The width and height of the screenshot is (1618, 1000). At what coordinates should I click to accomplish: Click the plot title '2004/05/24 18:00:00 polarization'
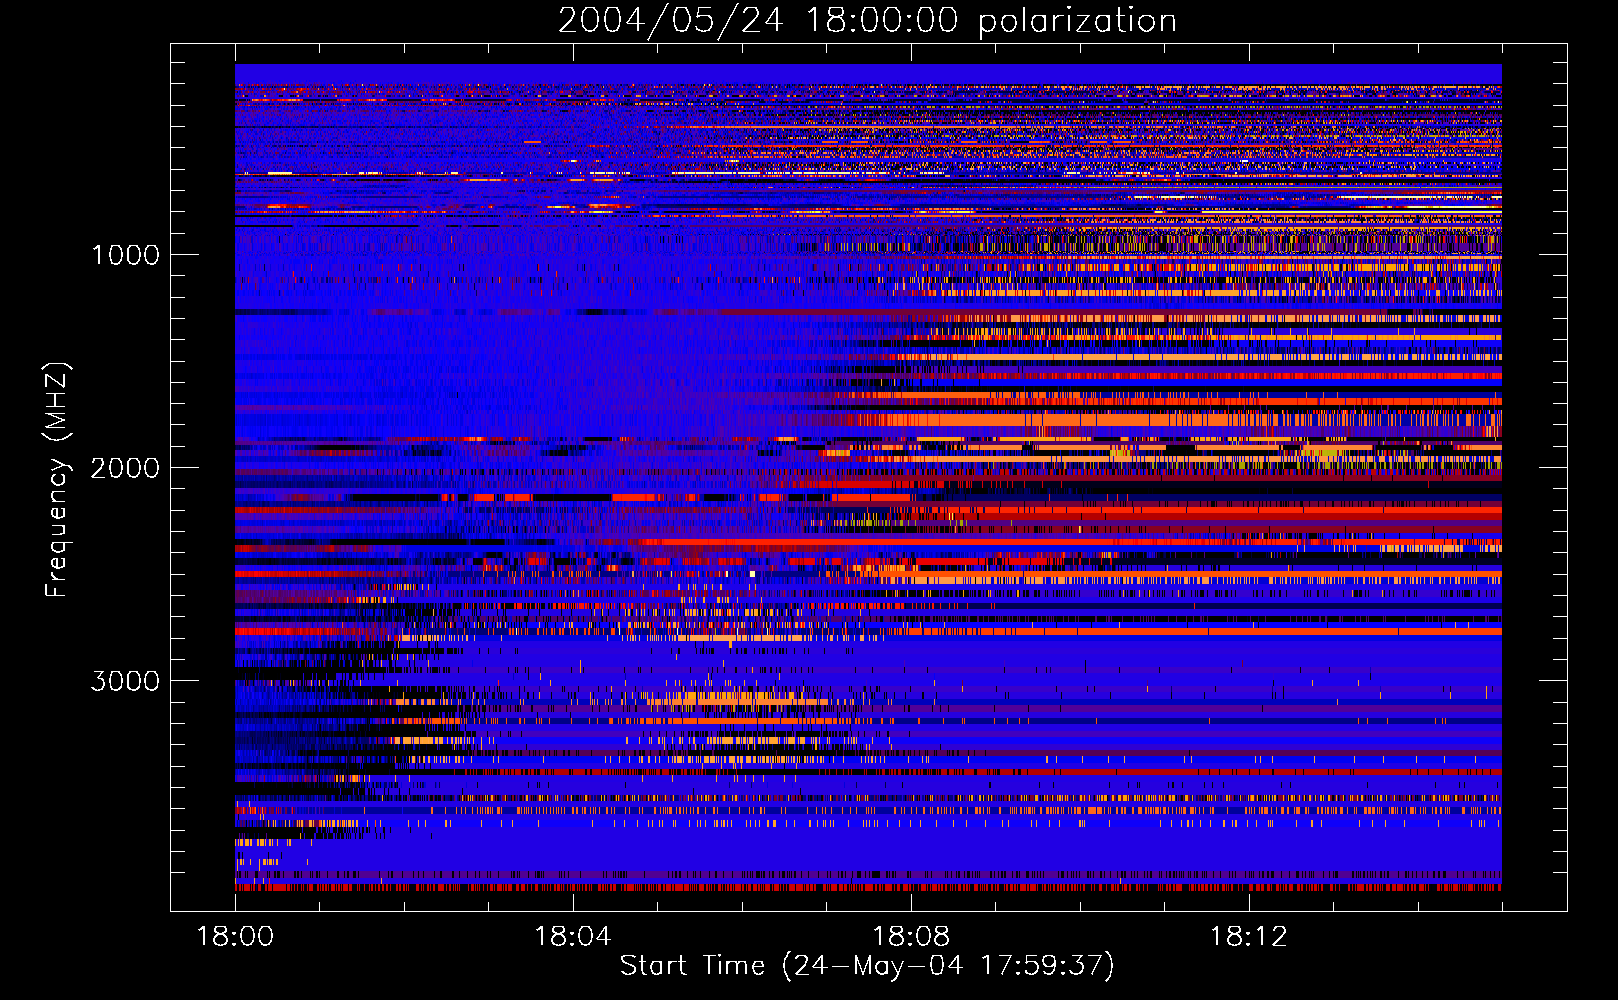point(867,20)
